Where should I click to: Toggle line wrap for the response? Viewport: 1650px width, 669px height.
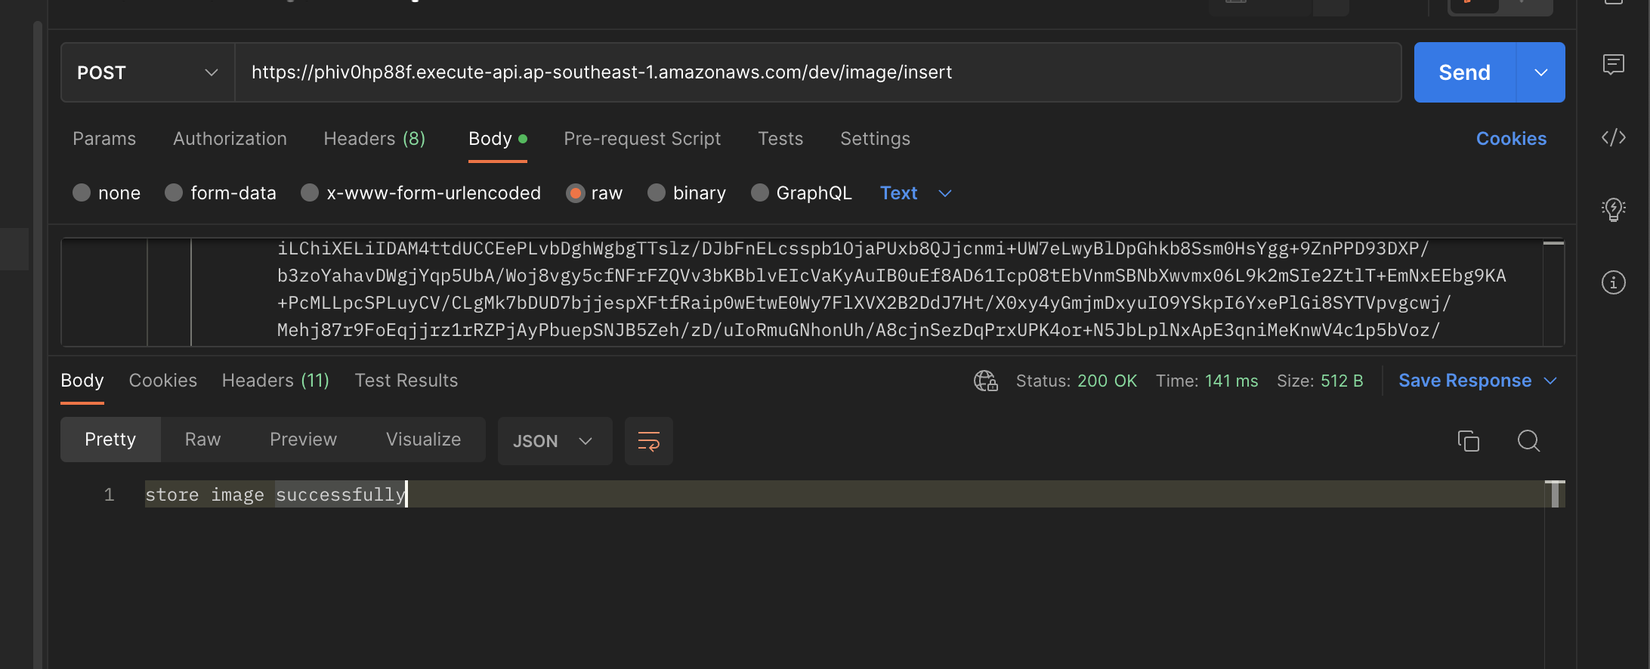pos(648,441)
